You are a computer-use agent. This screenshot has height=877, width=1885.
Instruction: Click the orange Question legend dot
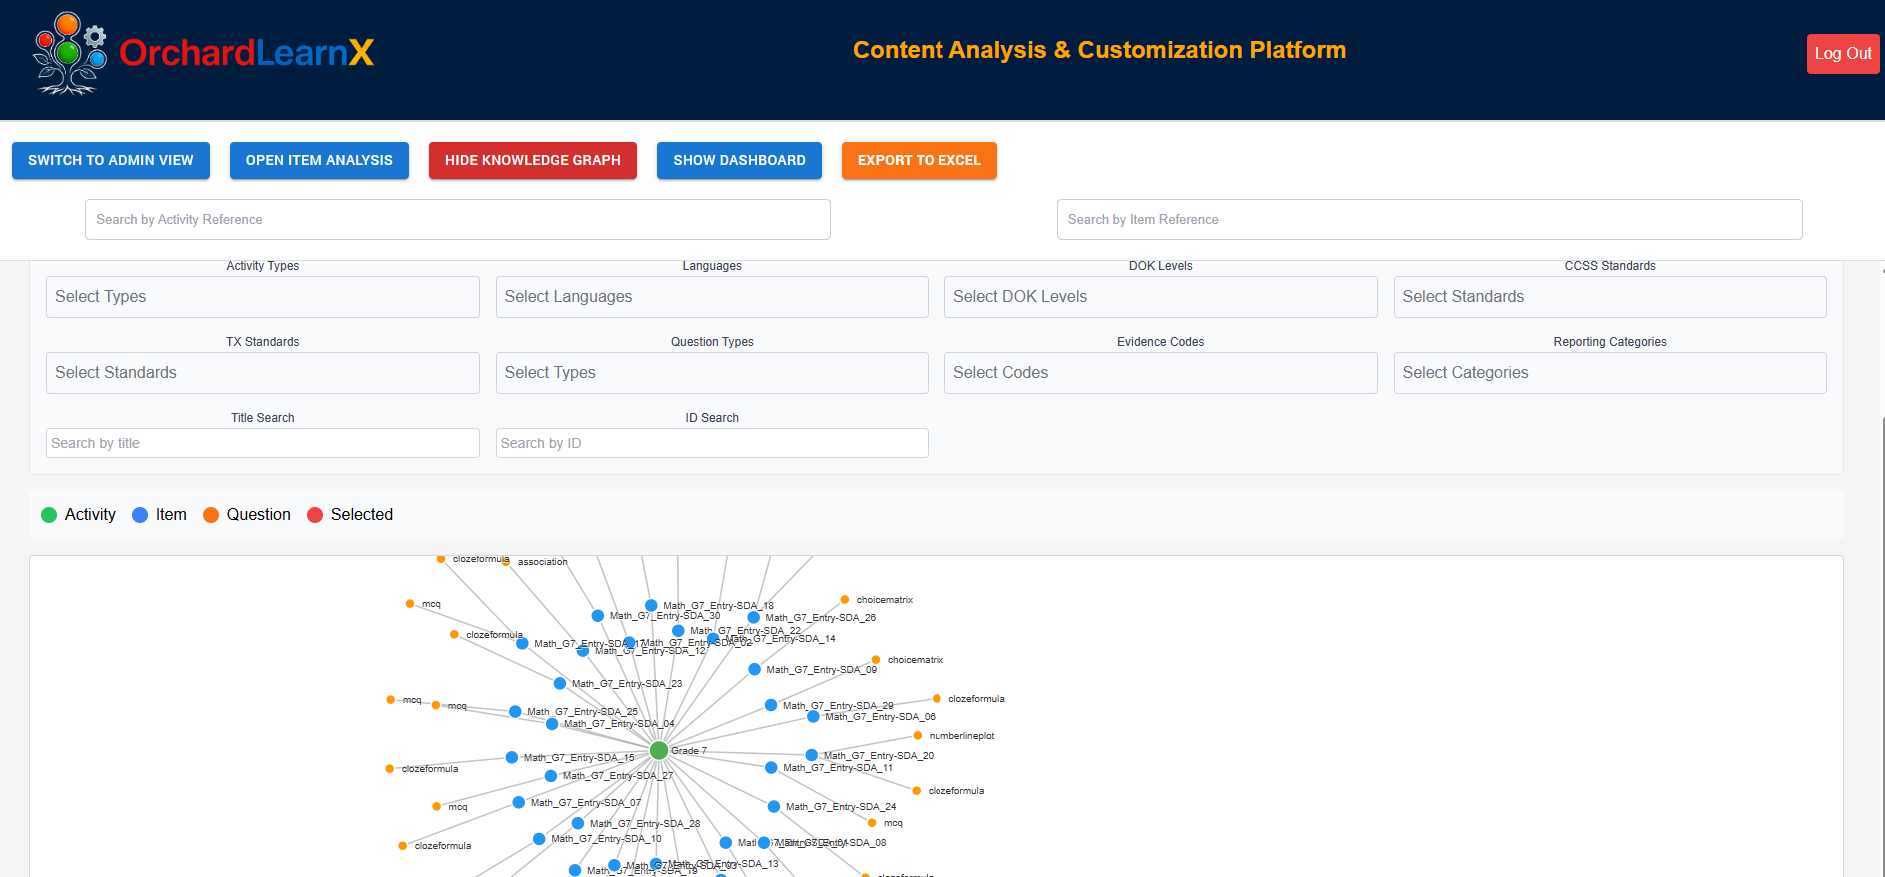coord(211,515)
